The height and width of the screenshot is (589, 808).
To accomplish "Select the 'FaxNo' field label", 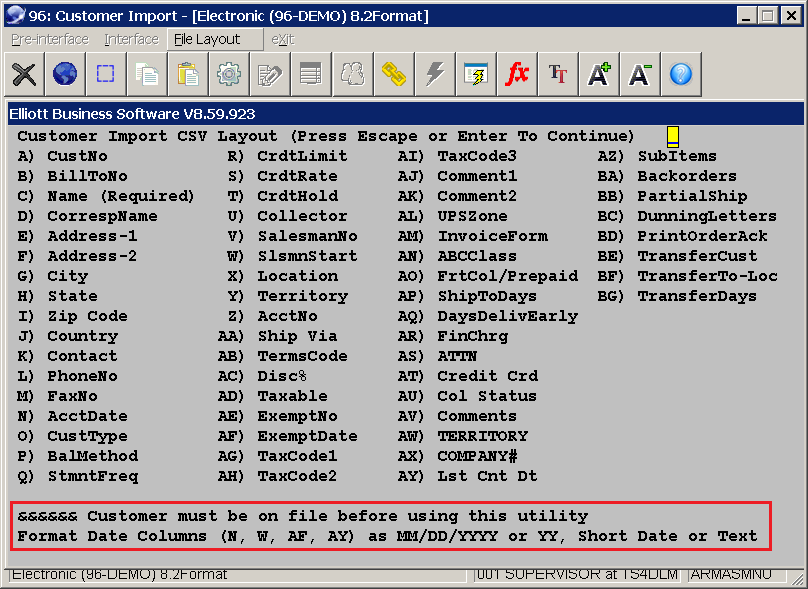I will pos(72,396).
